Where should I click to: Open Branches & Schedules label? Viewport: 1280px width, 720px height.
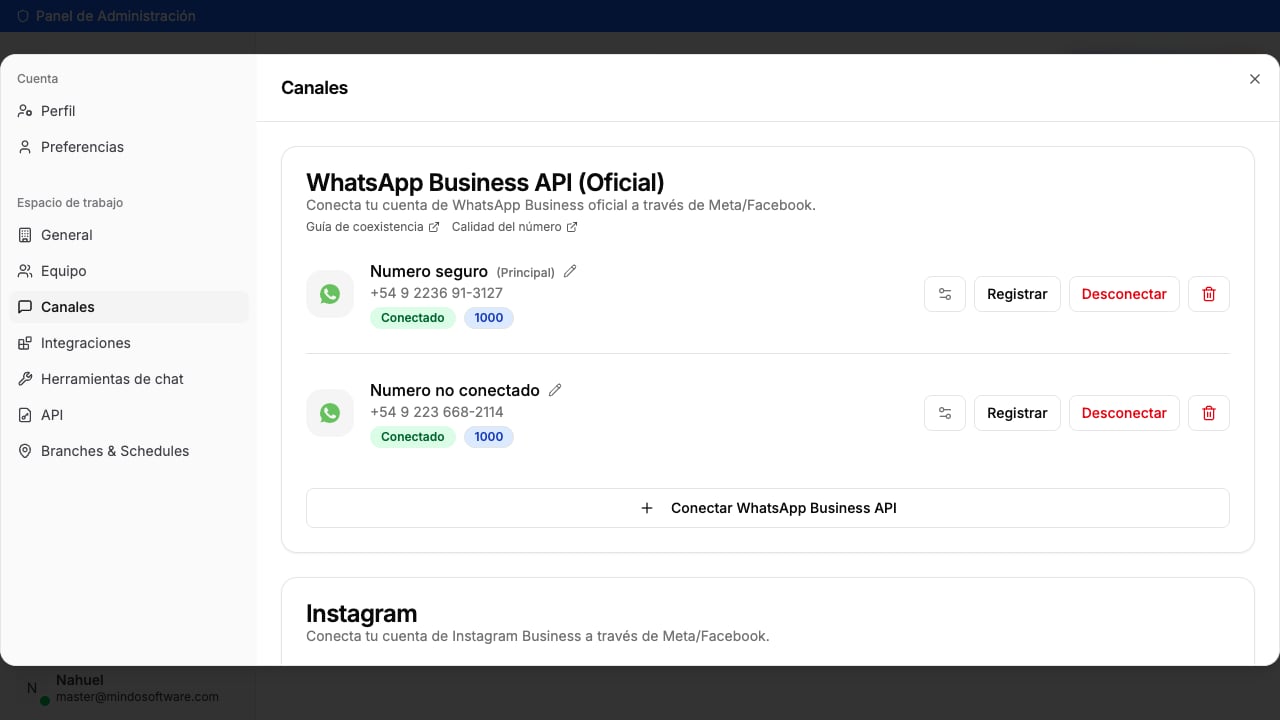tap(115, 451)
